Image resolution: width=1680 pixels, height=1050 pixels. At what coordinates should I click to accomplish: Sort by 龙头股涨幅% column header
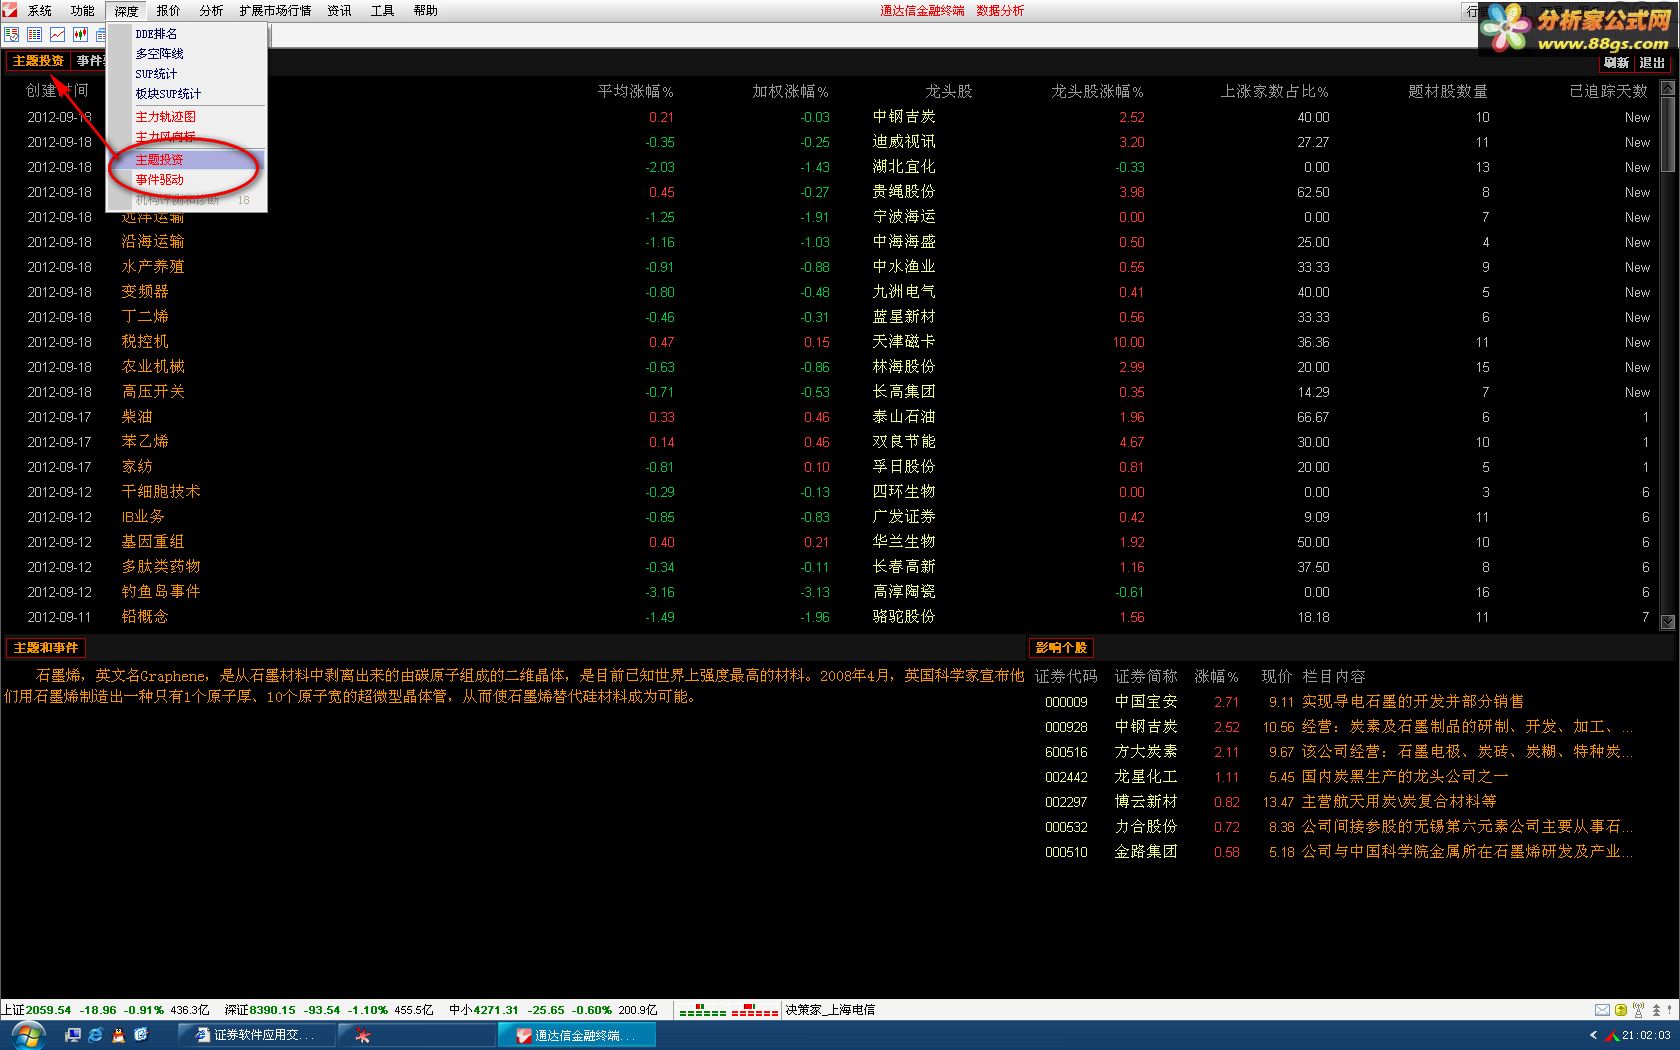coord(1097,91)
